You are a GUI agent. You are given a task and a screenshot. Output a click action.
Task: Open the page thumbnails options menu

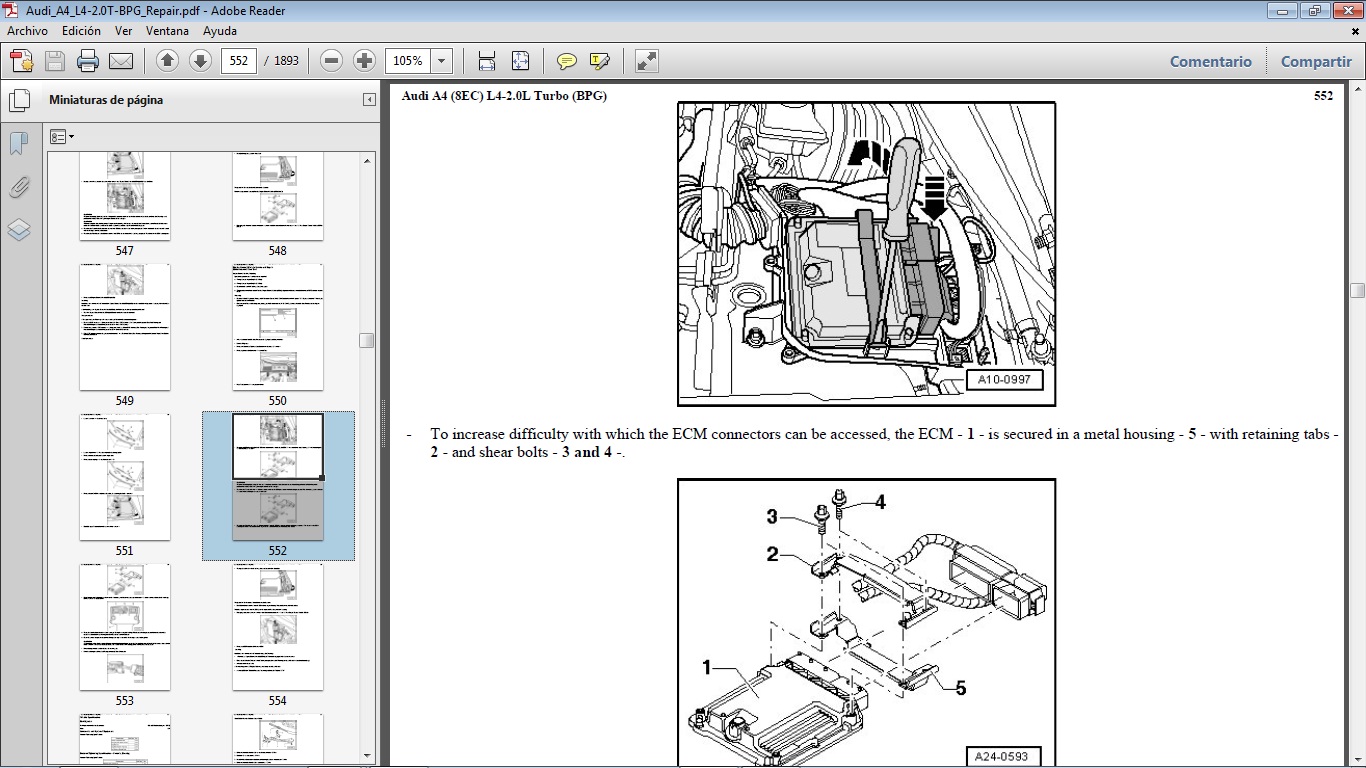pos(62,136)
